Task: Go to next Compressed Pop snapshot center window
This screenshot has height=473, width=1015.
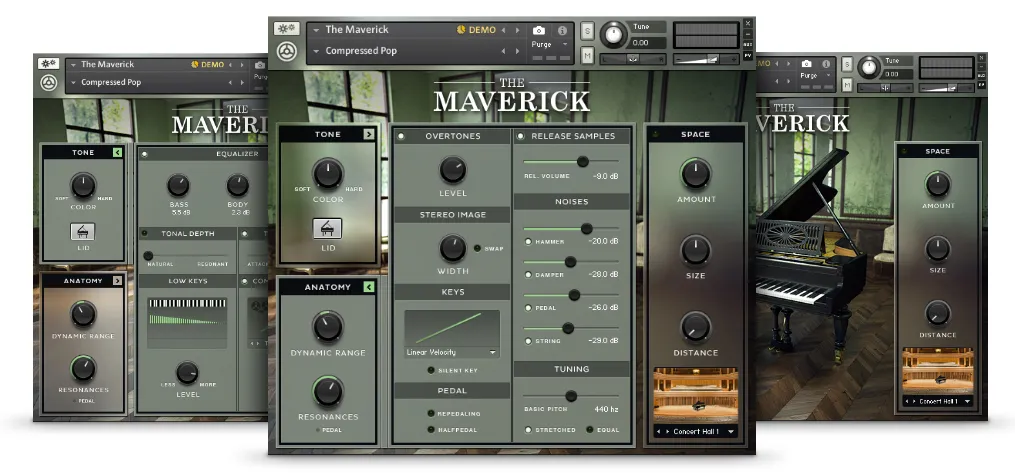Action: 517,51
